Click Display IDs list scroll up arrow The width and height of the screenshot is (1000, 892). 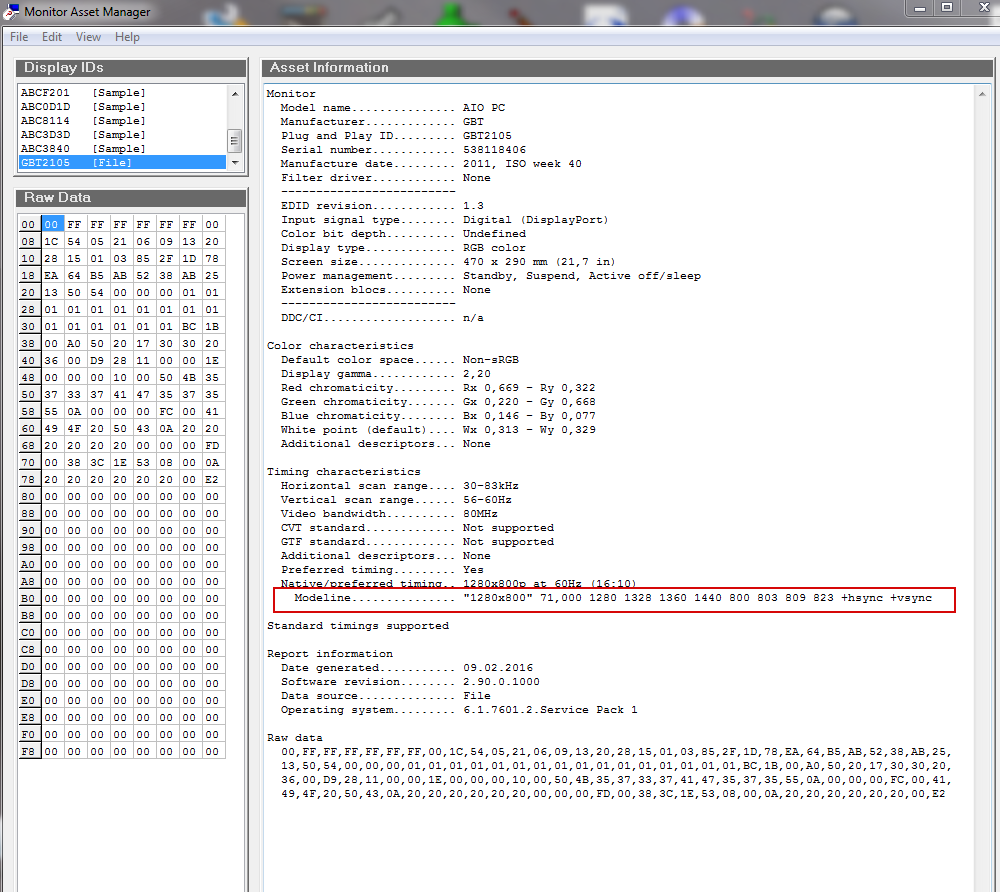235,93
